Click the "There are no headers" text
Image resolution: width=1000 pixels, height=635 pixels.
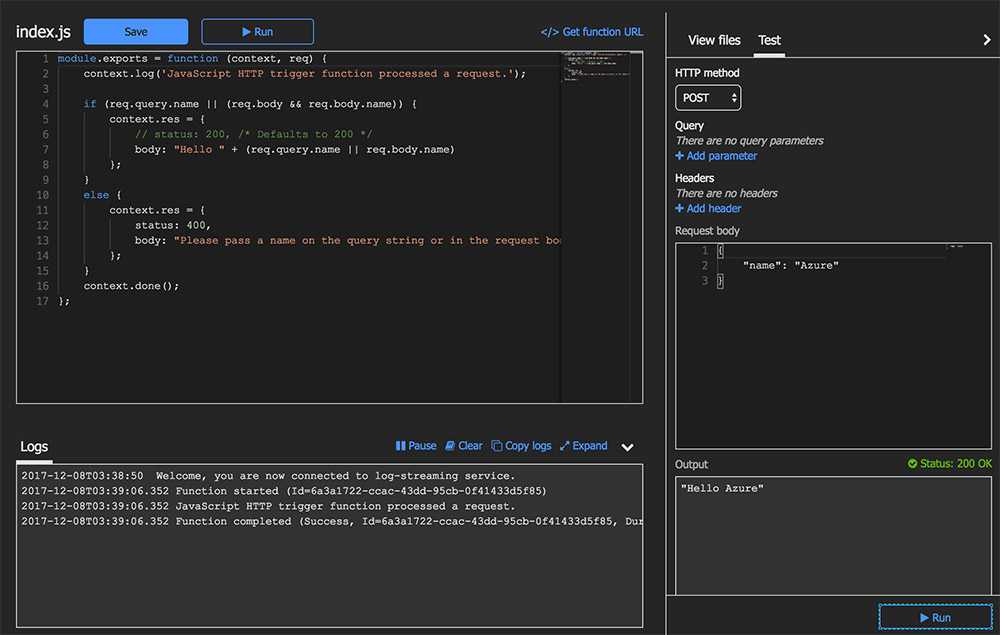click(726, 193)
